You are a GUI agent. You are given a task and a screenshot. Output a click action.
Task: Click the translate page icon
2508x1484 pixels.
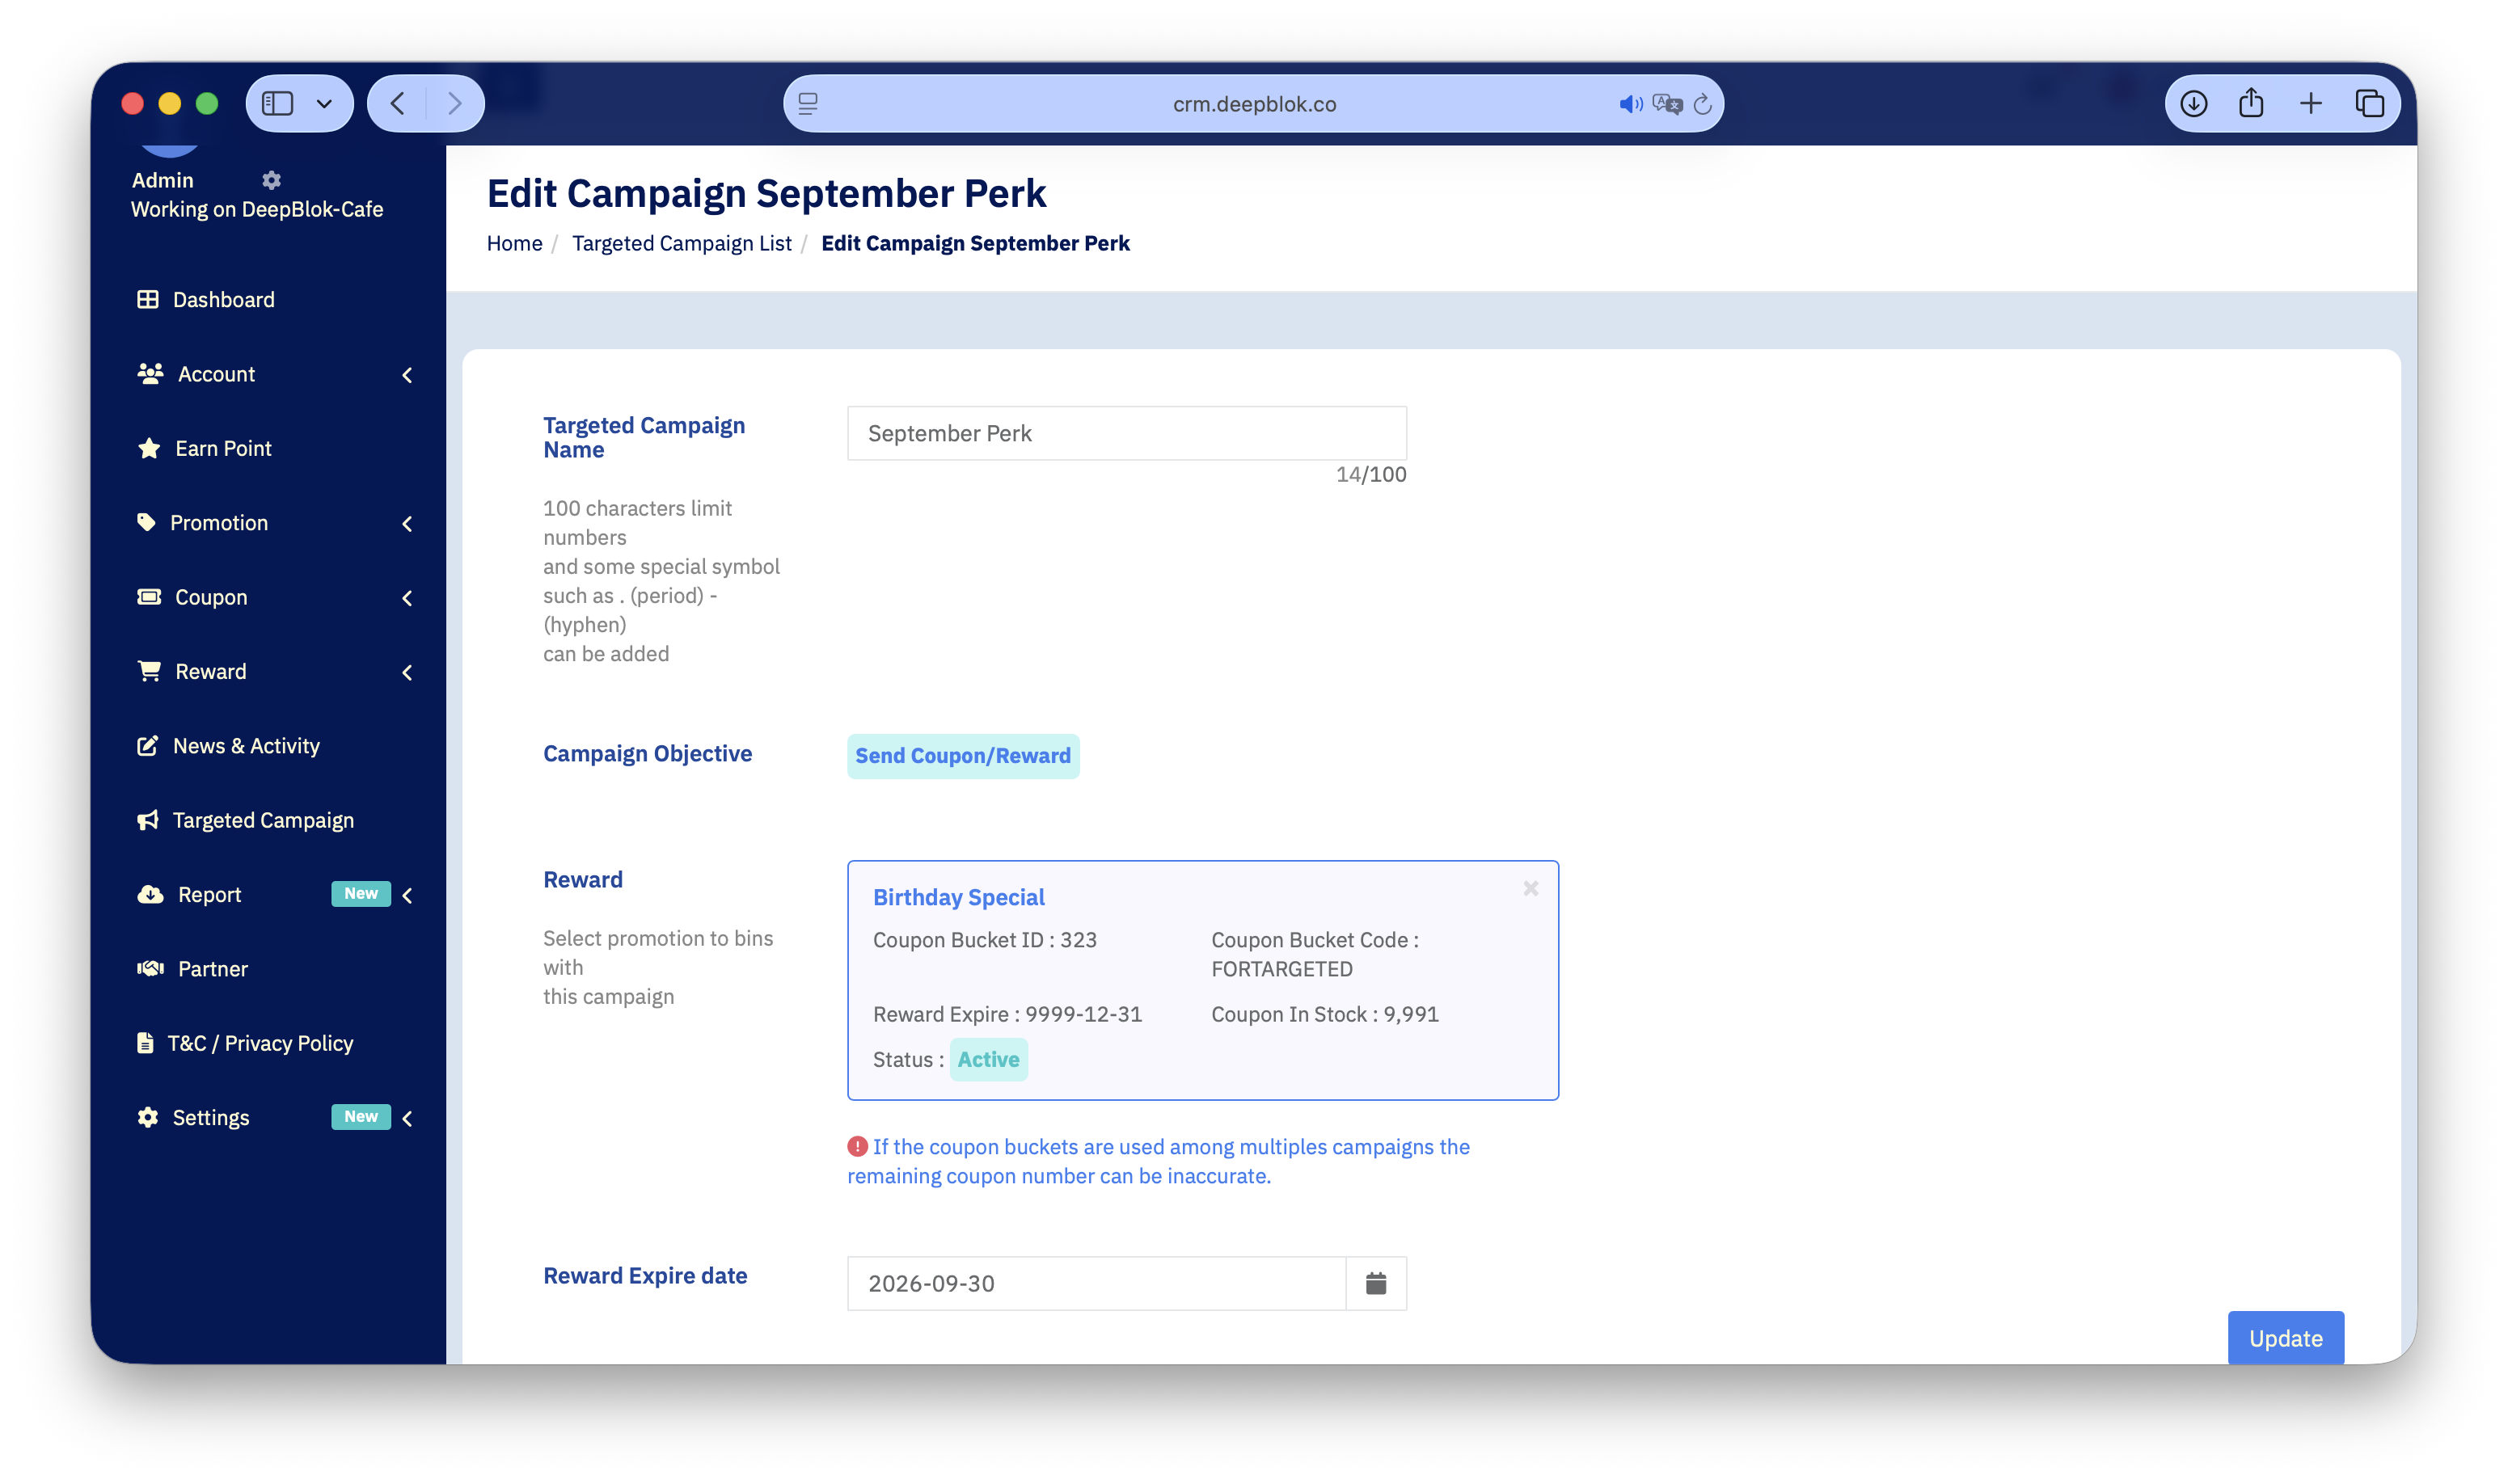coord(1667,104)
